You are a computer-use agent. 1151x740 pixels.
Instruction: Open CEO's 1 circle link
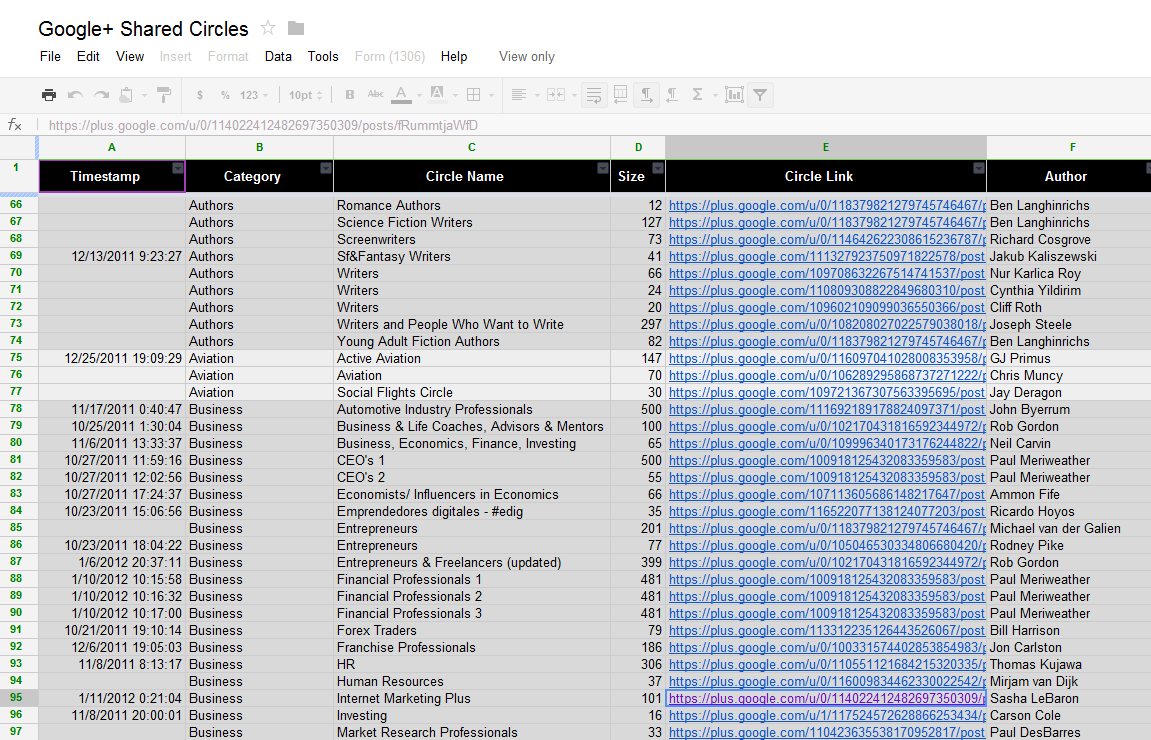827,460
